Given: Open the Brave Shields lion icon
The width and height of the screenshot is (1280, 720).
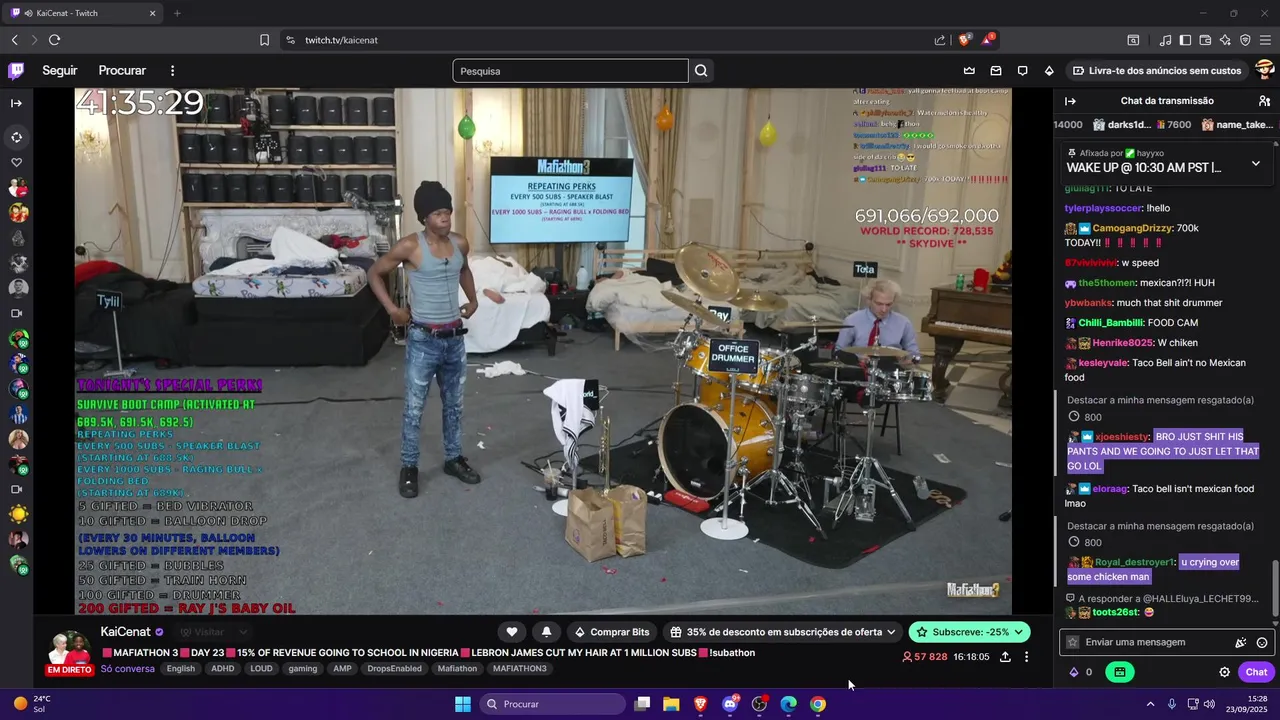Looking at the screenshot, I should click(x=965, y=40).
